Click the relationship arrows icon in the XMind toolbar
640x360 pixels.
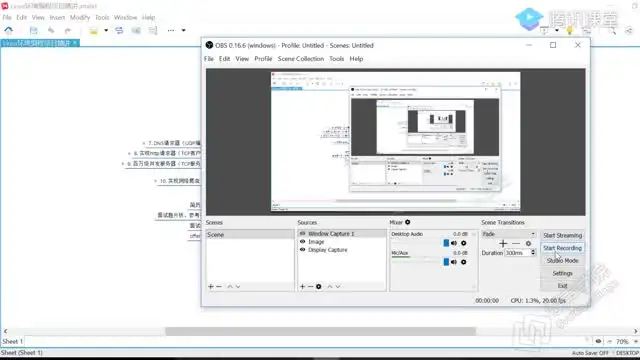pos(119,30)
